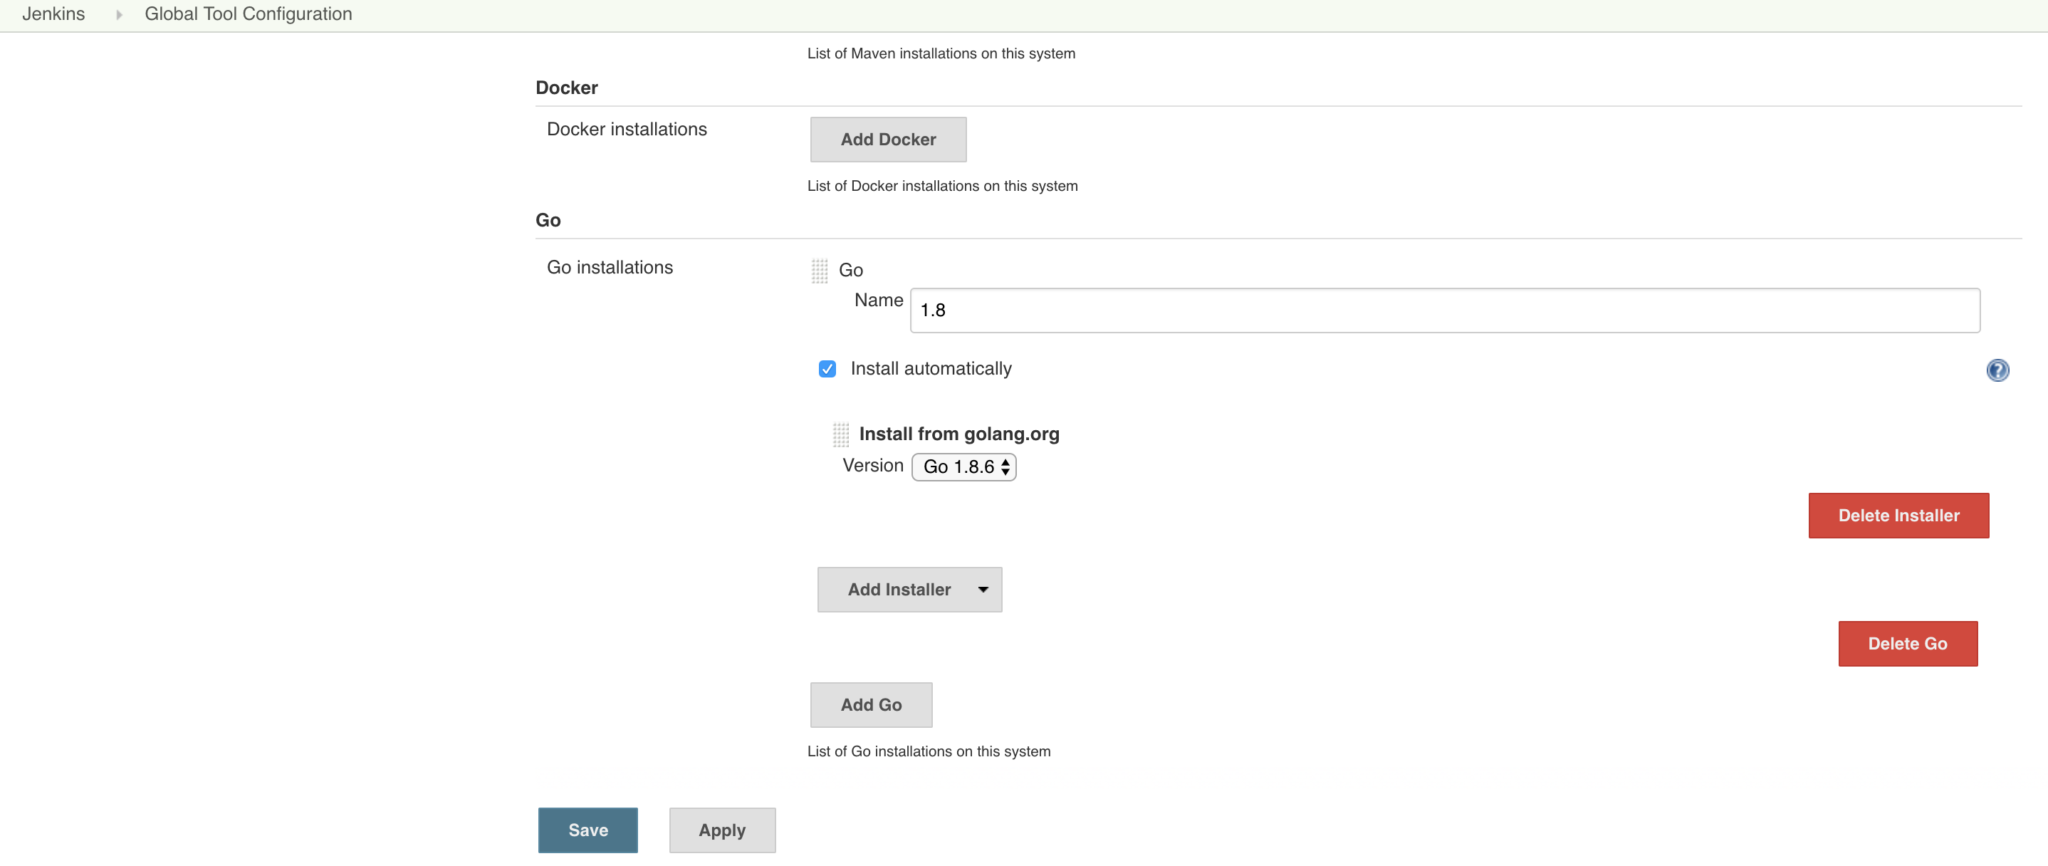Go to Jenkins home in breadcrumb

[54, 14]
